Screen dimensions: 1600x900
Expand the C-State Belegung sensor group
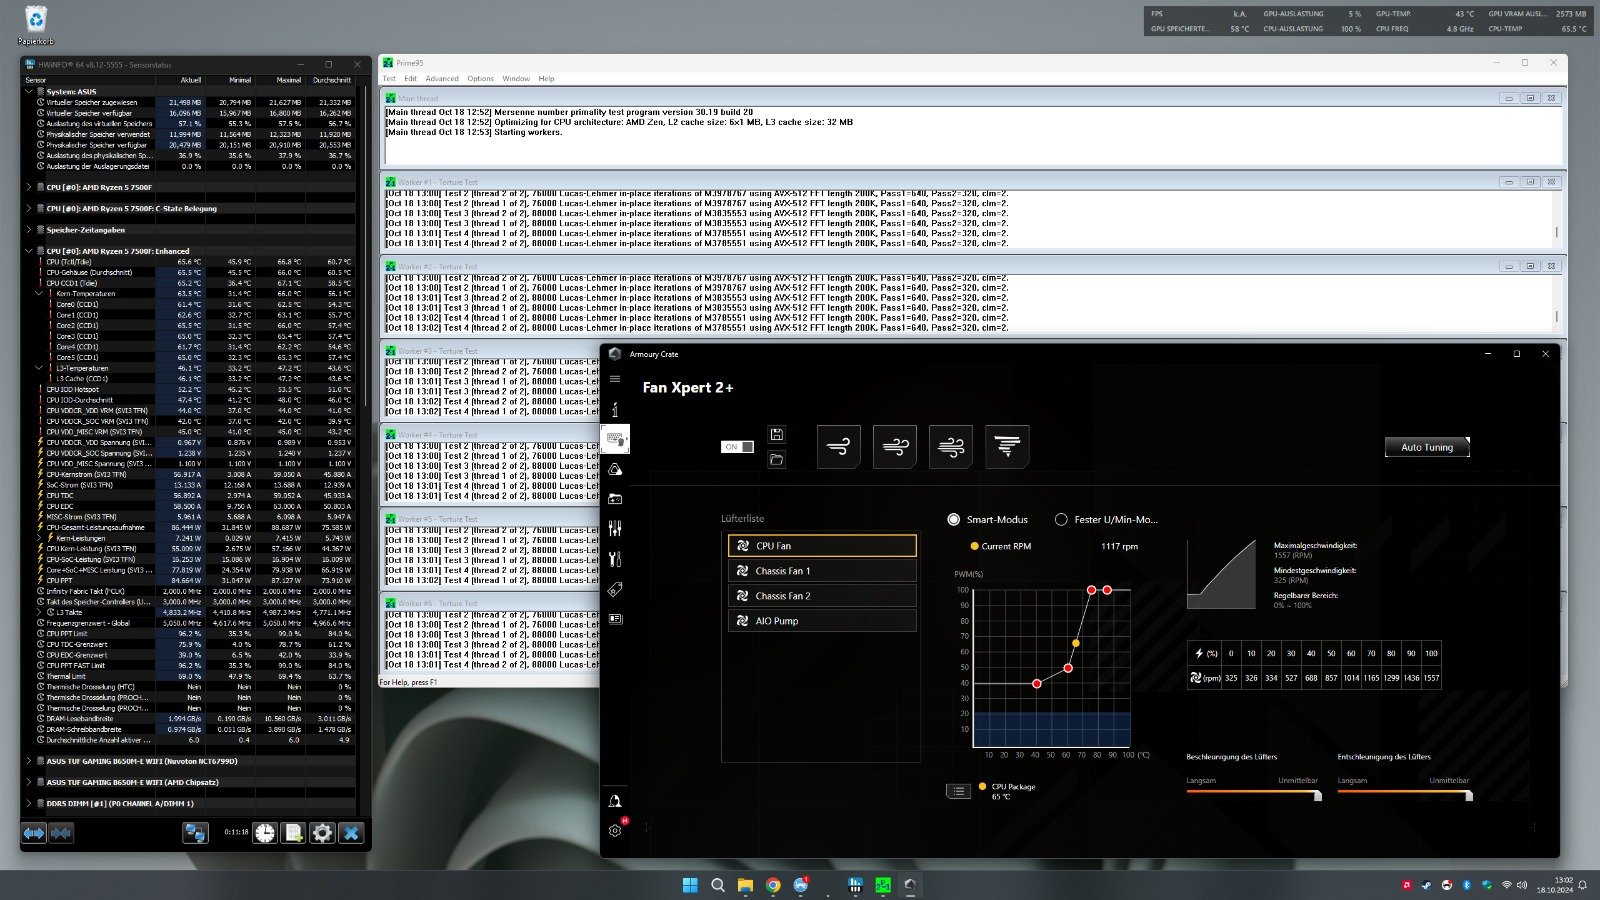click(x=28, y=209)
